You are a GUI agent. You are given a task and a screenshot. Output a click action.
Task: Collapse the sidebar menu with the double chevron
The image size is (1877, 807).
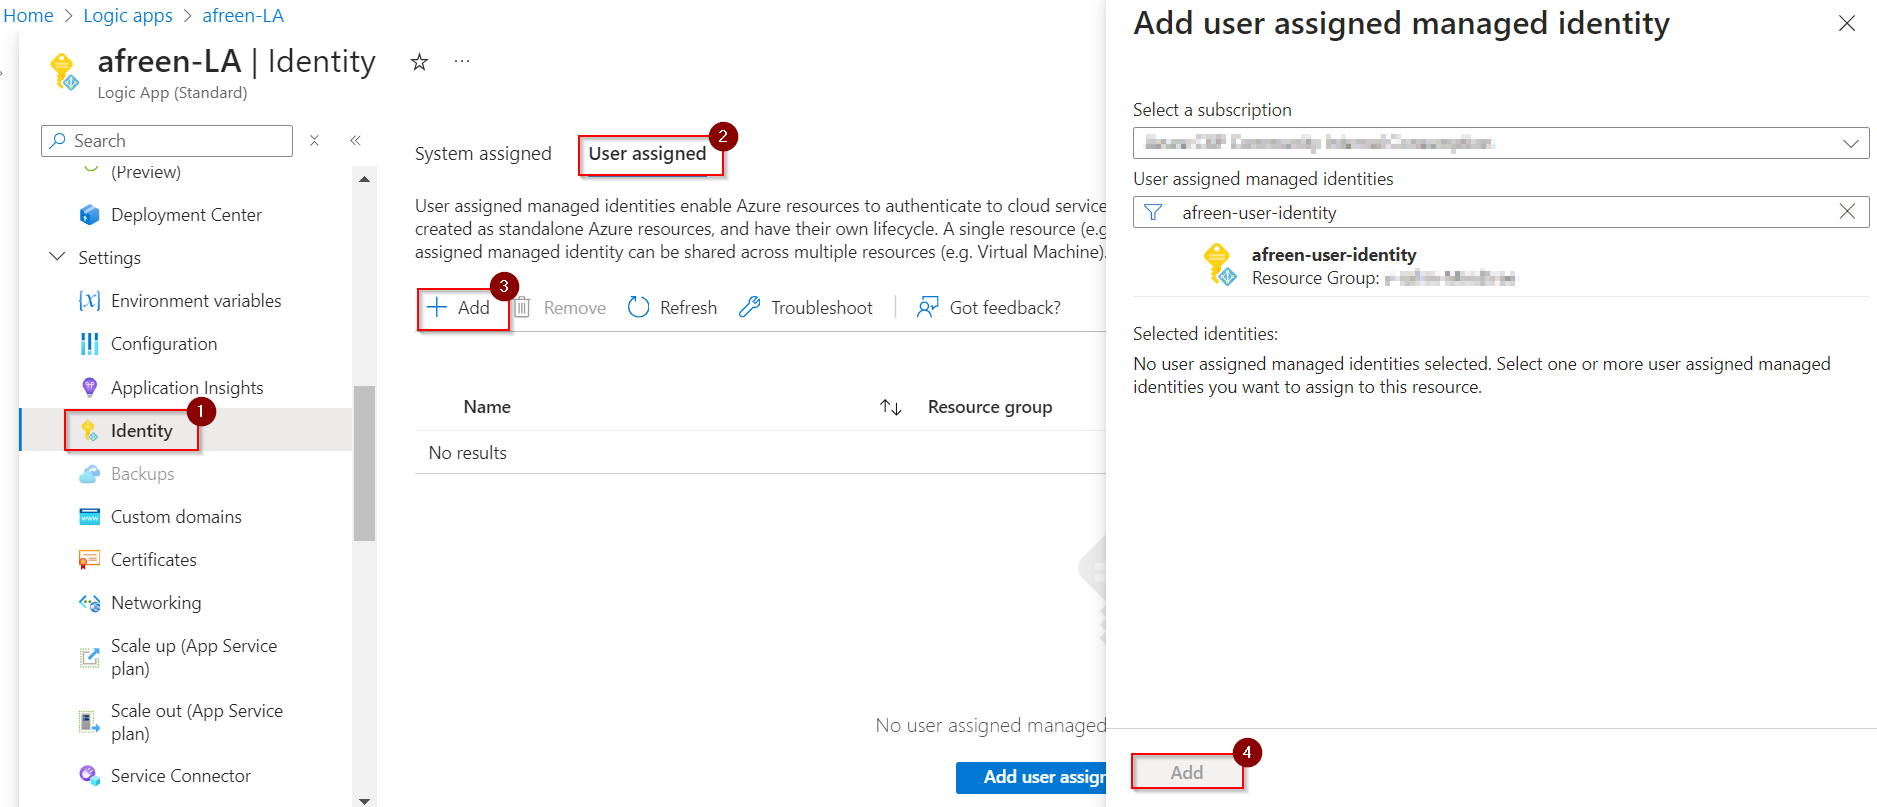(355, 141)
